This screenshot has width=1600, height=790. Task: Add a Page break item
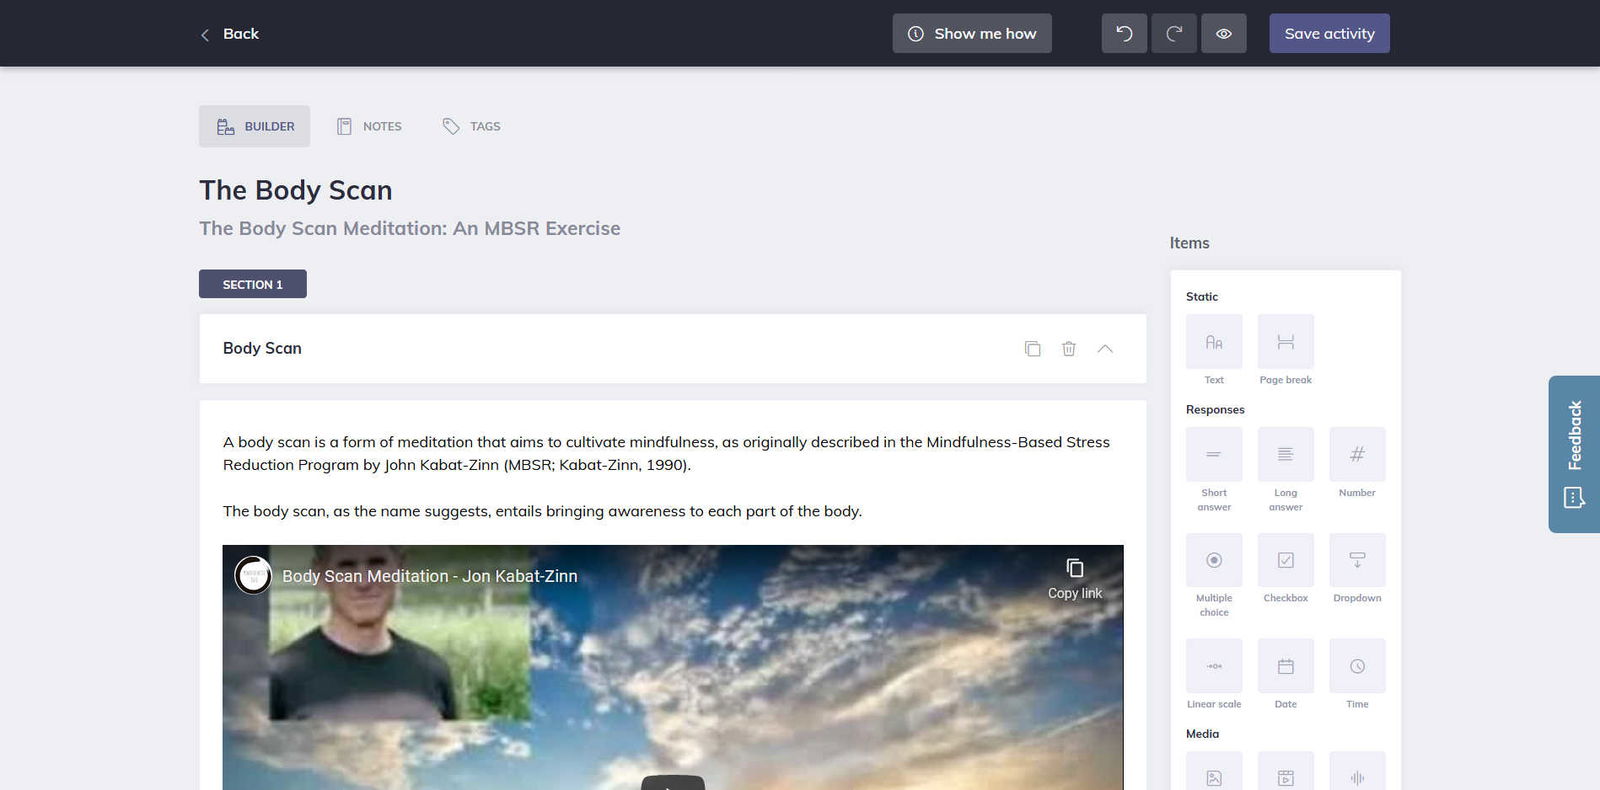coord(1285,343)
